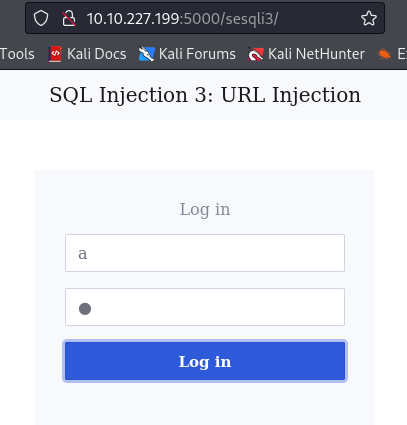Screen dimensions: 407x425
Task: Click the Kali NetHunter bookmark icon
Action: point(256,54)
